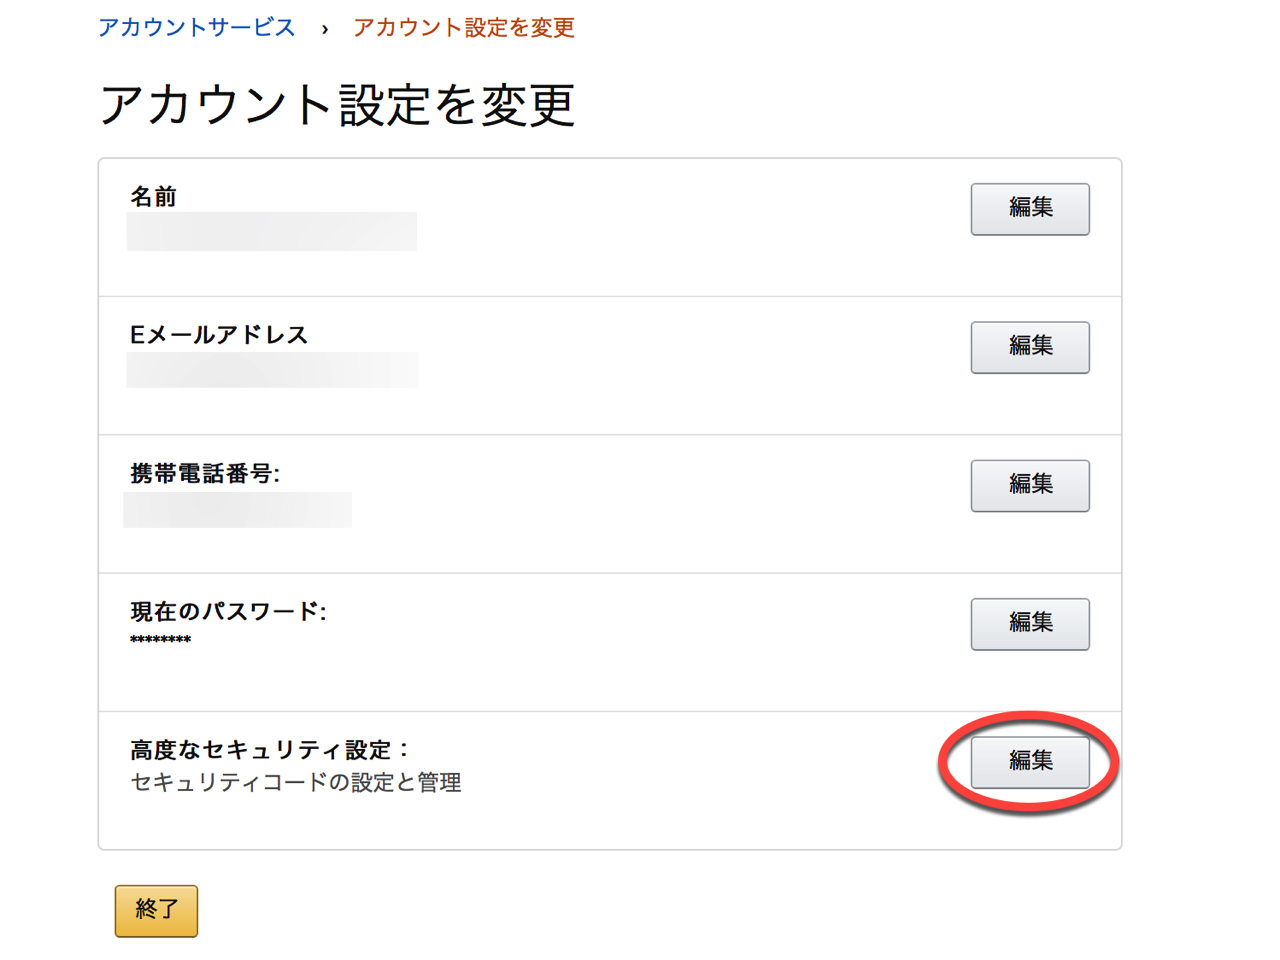Click the 名前 field label
Image resolution: width=1280 pixels, height=960 pixels.
pyautogui.click(x=154, y=197)
